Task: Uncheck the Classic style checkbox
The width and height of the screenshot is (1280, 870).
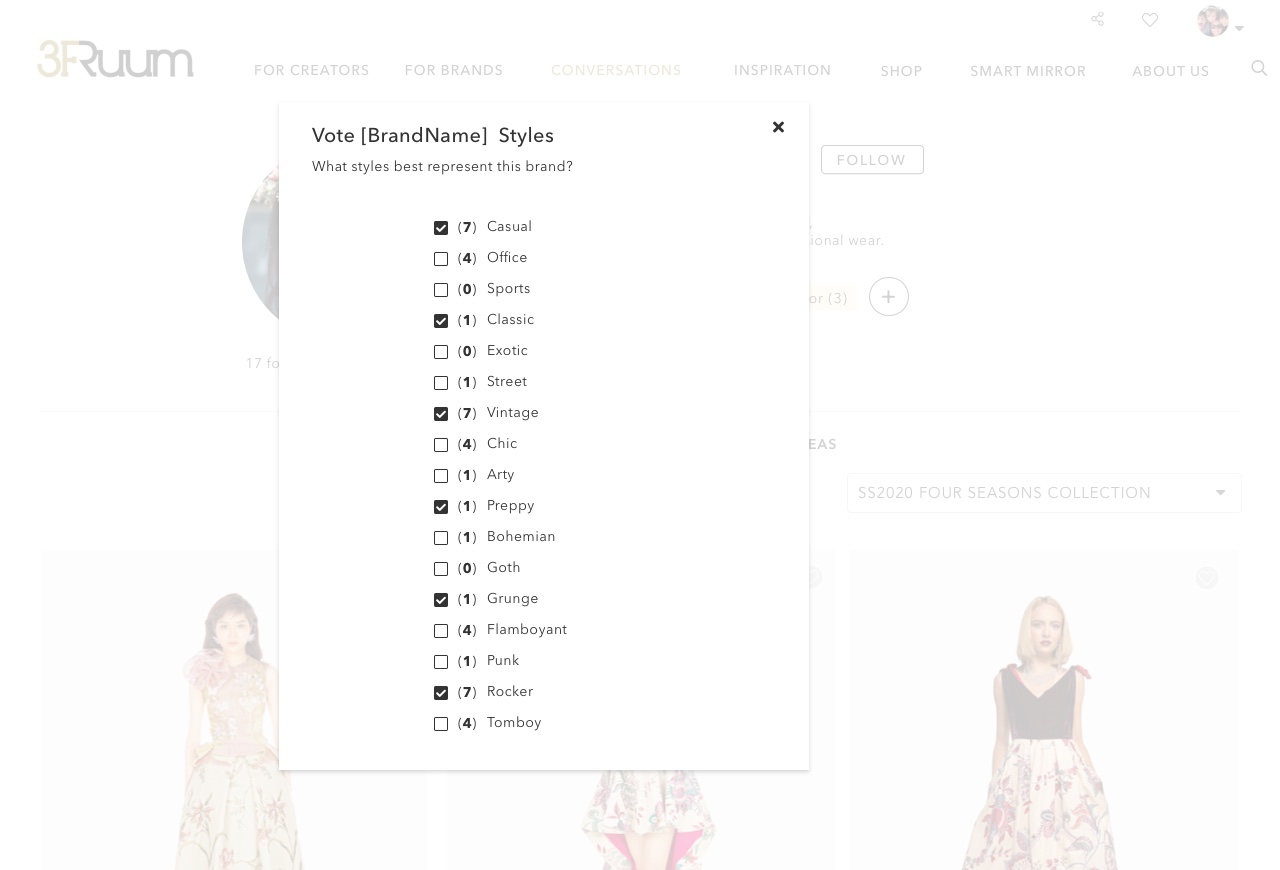Action: 441,321
